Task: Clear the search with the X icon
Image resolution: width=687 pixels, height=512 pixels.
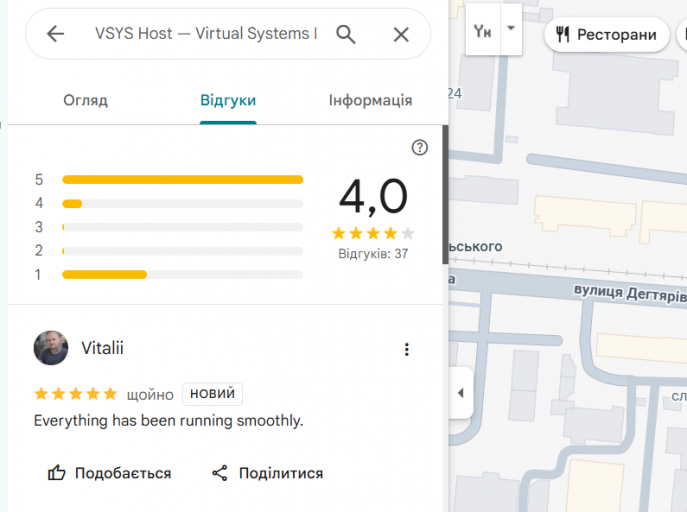Action: [401, 34]
